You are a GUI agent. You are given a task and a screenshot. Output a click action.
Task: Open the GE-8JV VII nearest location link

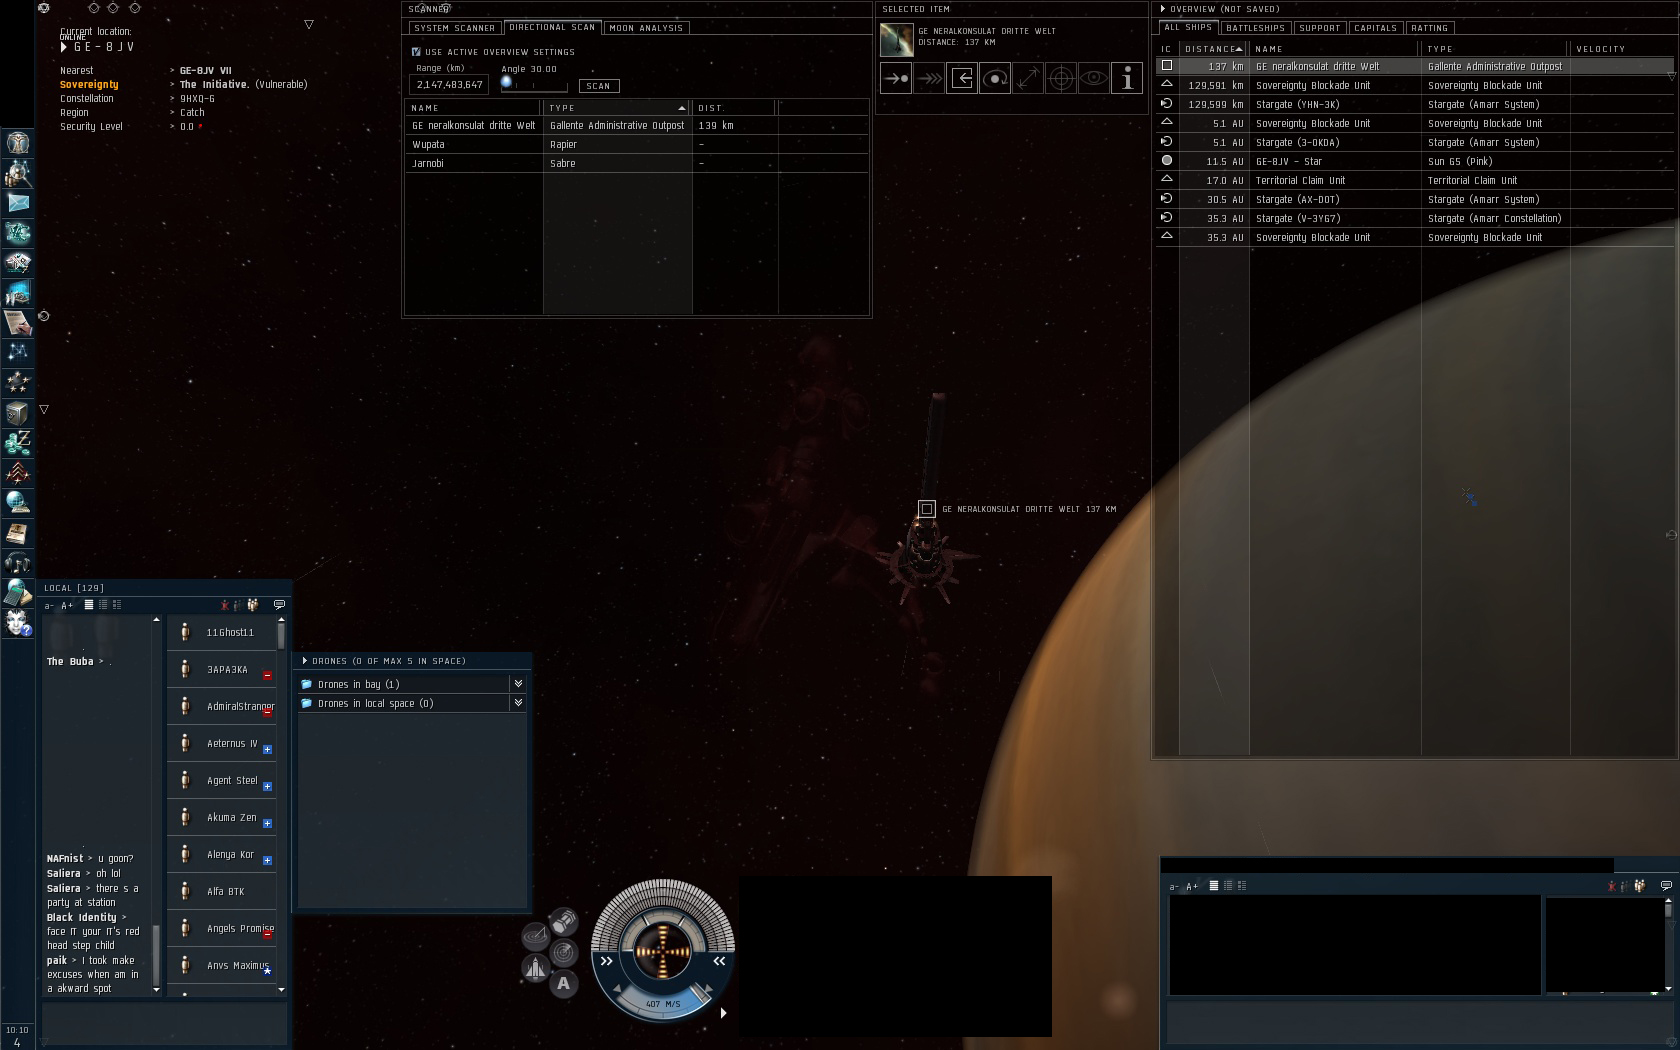point(205,71)
